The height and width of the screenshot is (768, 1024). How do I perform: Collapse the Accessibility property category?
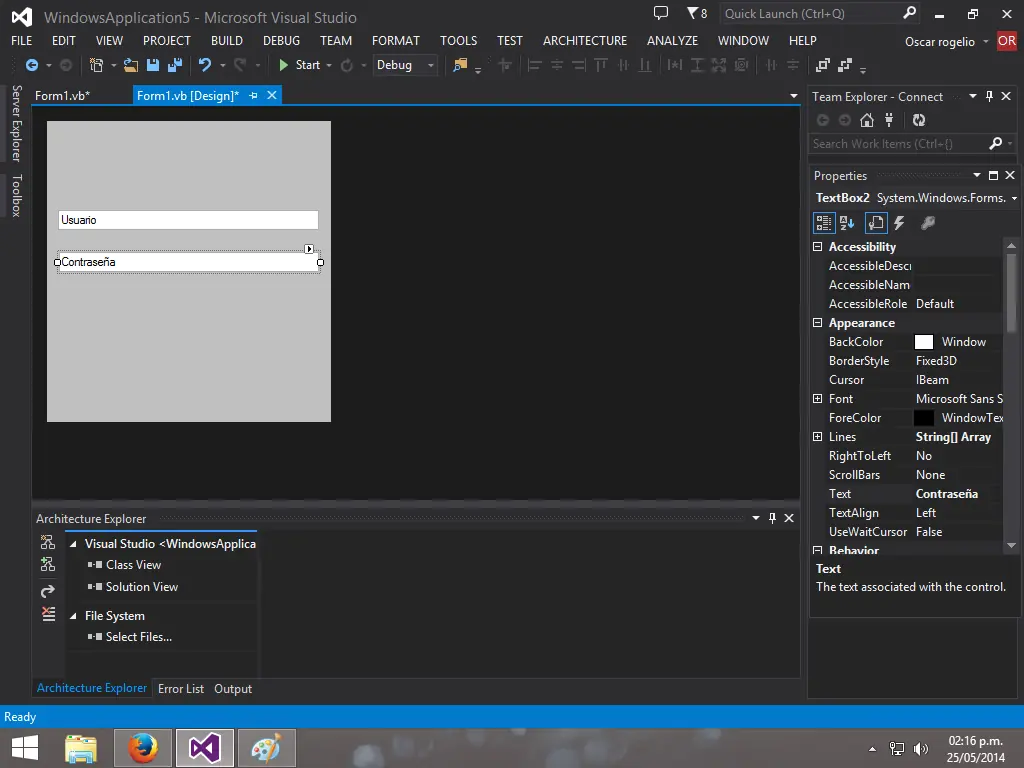(x=817, y=247)
